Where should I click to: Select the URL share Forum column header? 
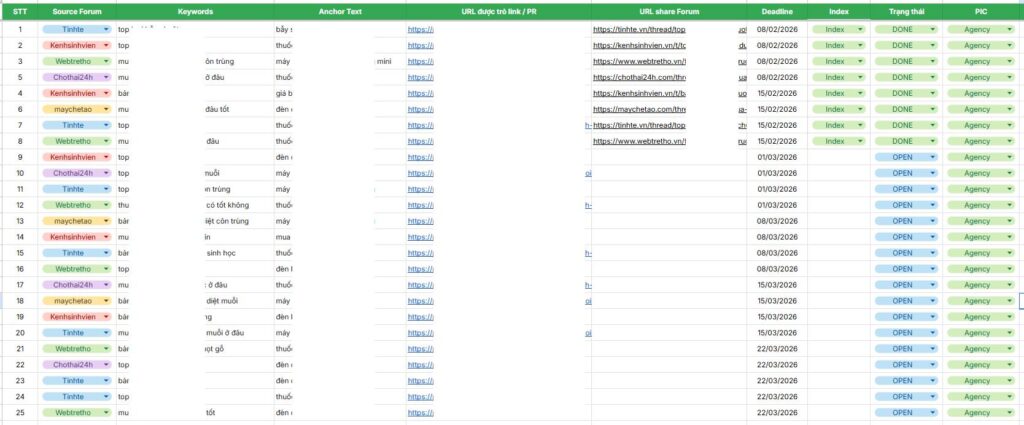[x=669, y=12]
